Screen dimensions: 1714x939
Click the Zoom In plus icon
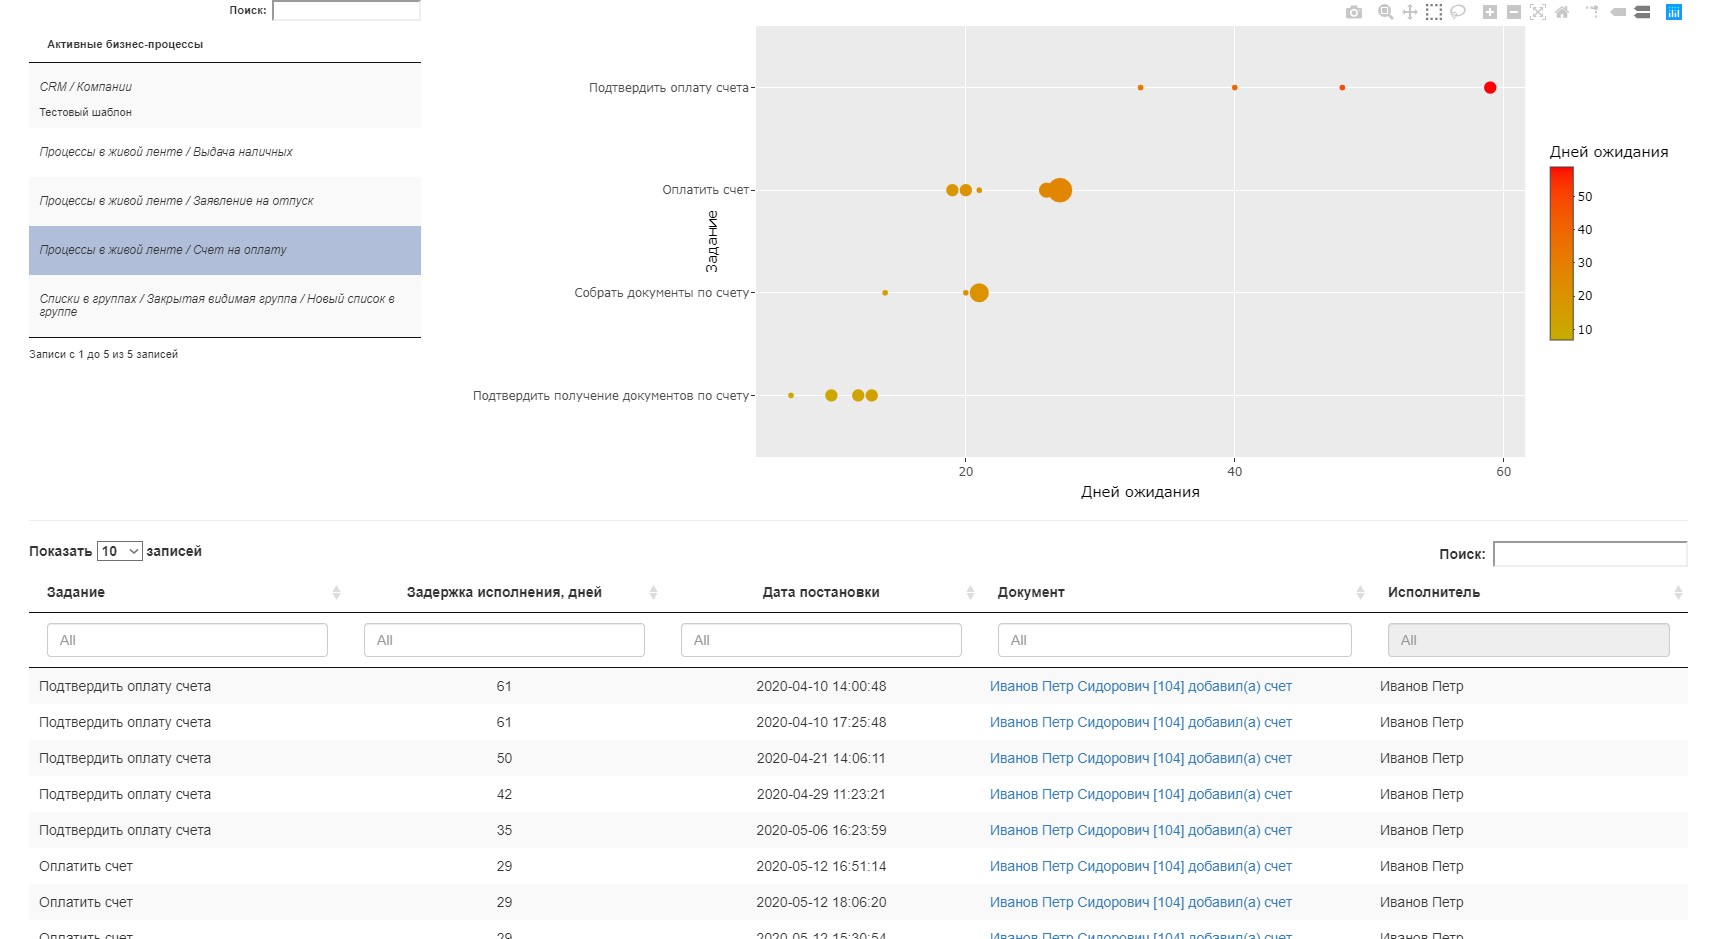(x=1489, y=12)
